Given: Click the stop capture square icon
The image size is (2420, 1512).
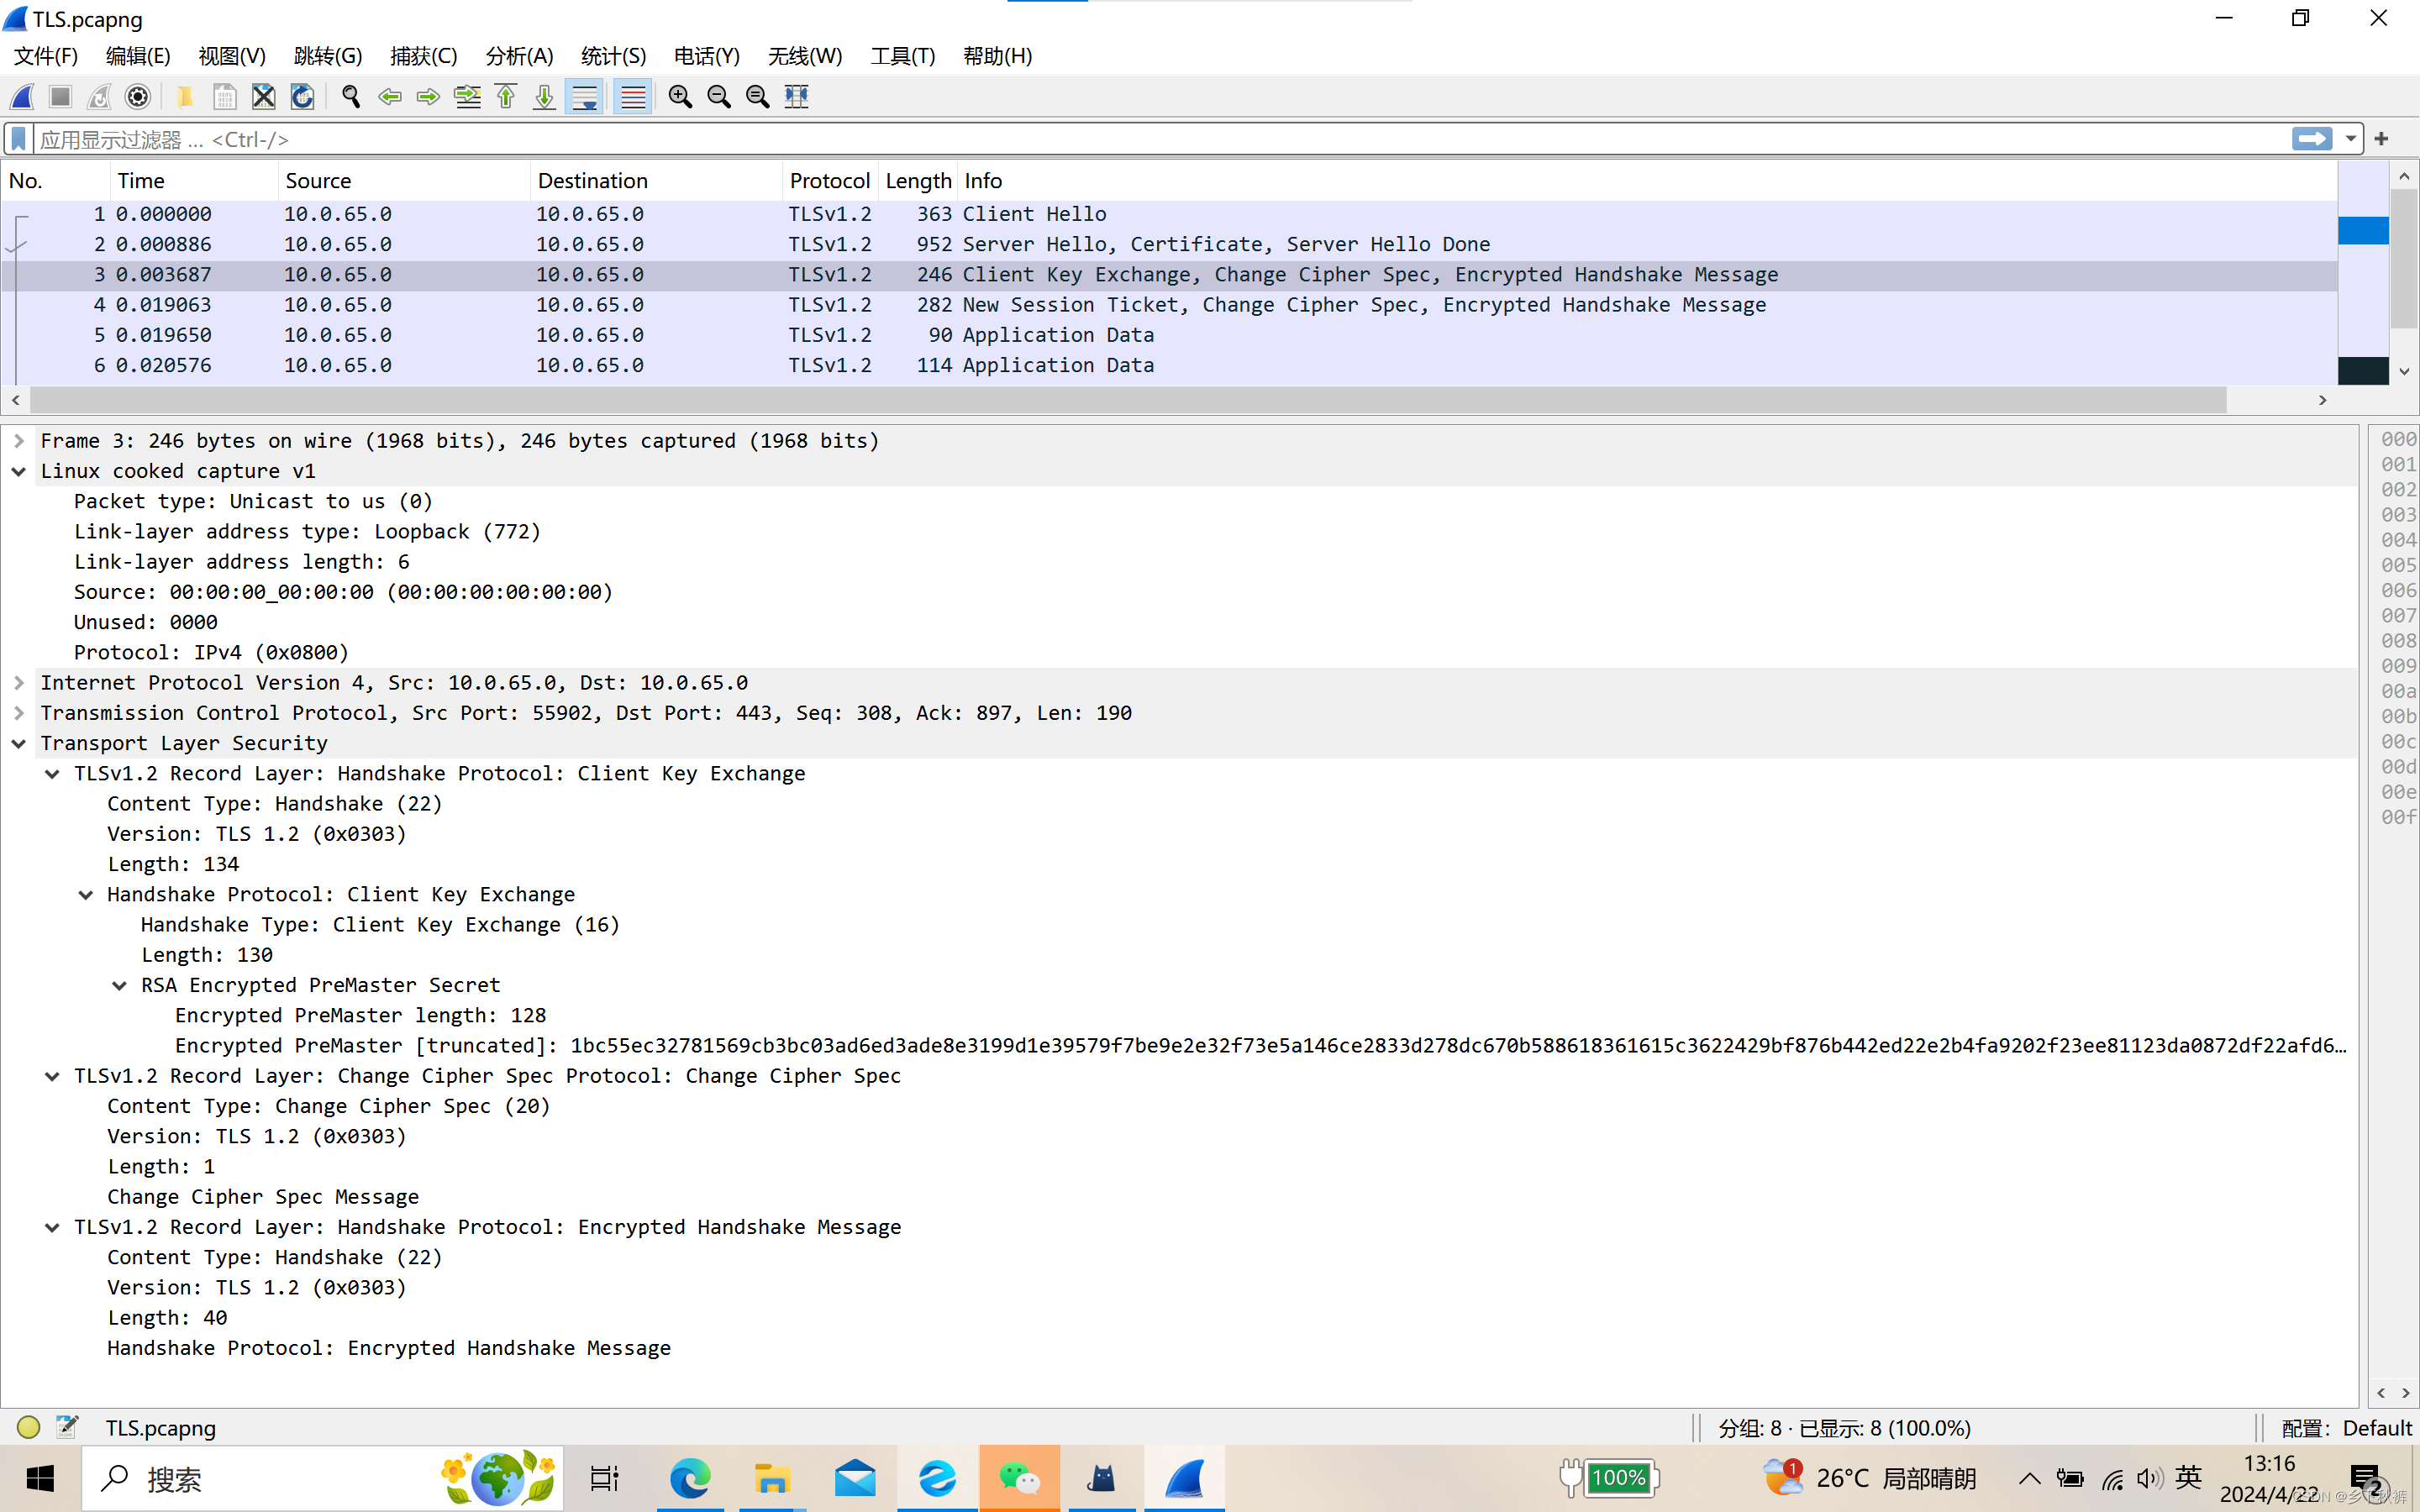Looking at the screenshot, I should [x=60, y=97].
